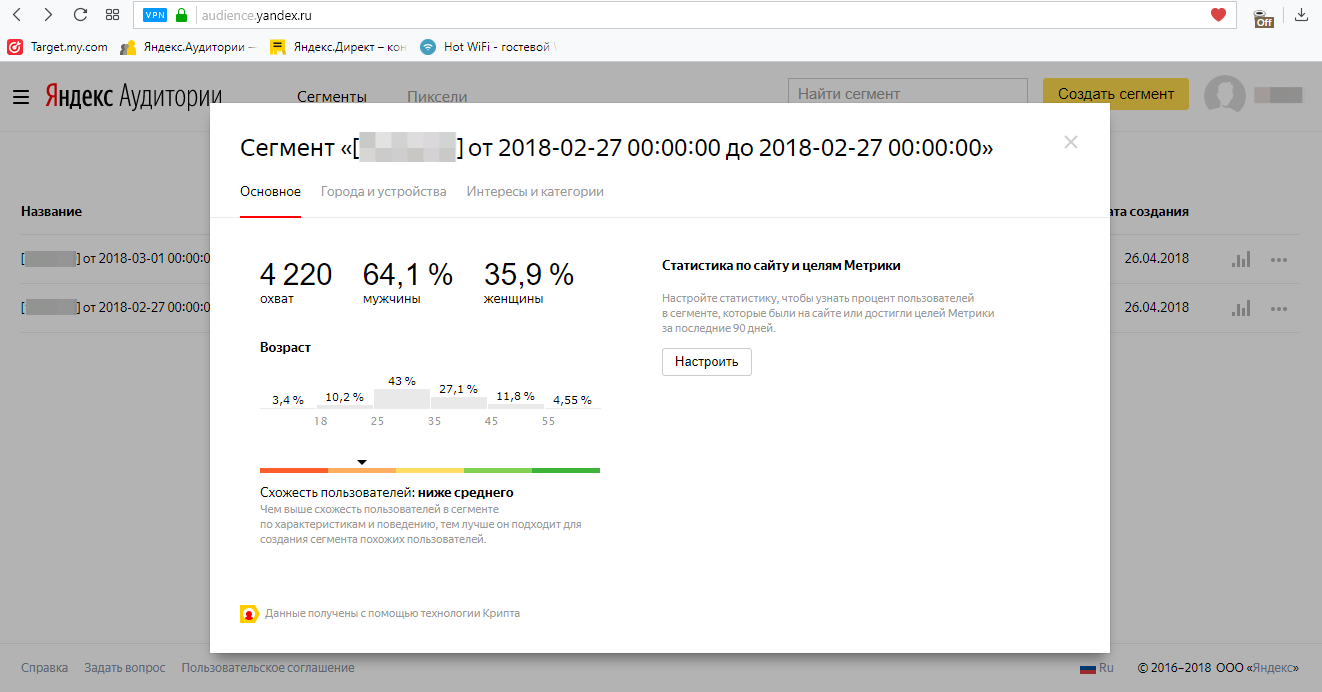Click the Крипта technology icon
The height and width of the screenshot is (692, 1322).
pos(249,614)
